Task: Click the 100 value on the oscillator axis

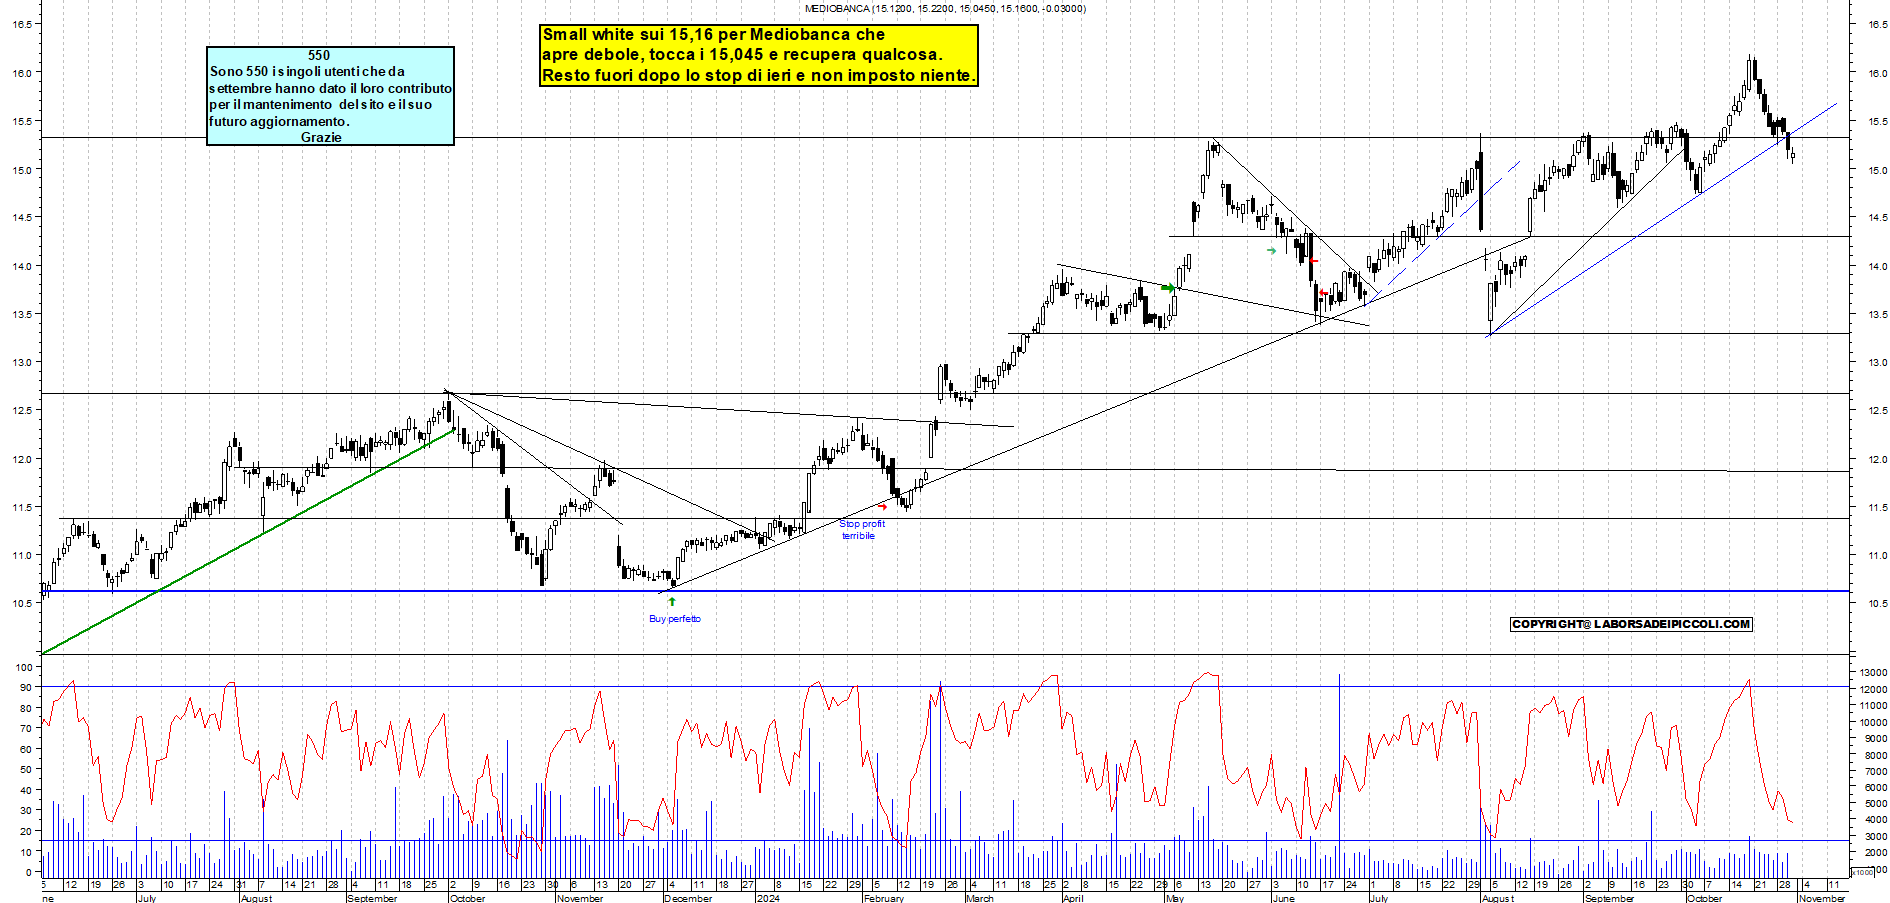Action: click(24, 667)
